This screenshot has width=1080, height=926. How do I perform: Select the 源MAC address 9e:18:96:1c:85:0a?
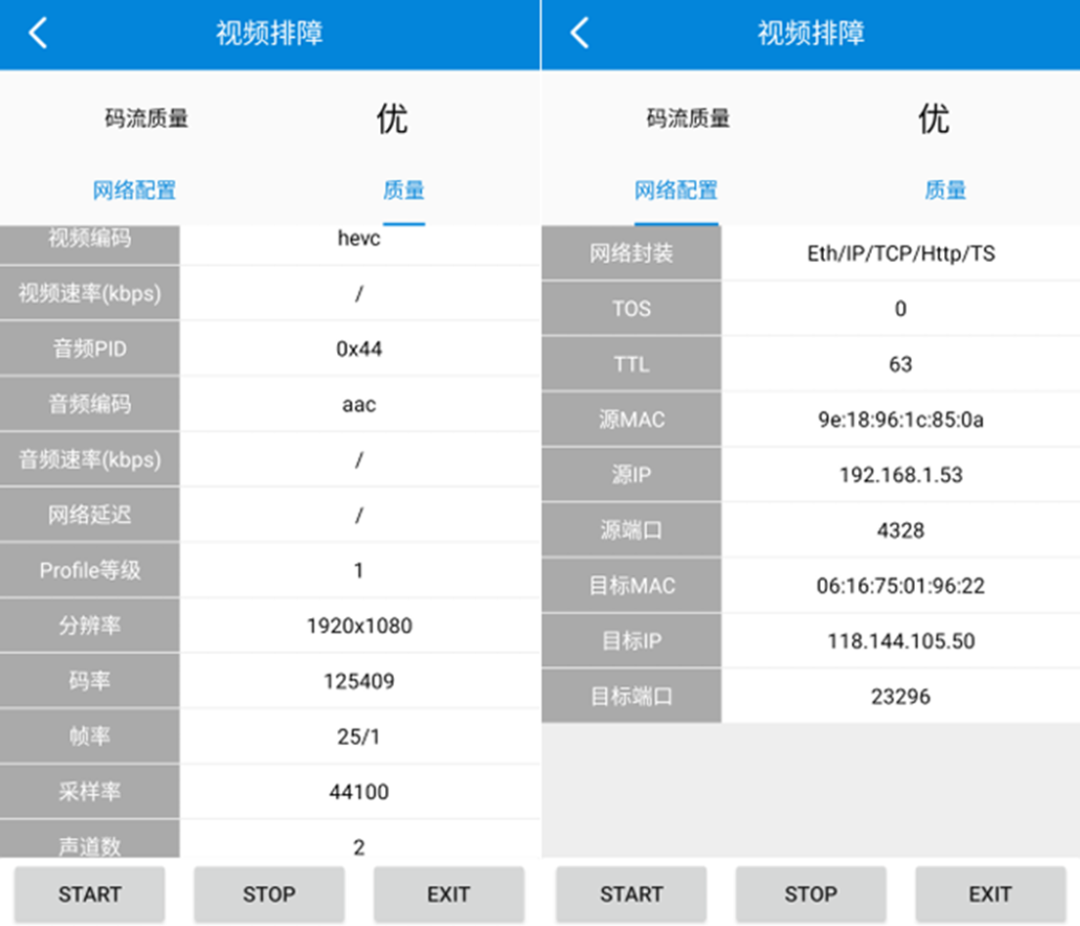click(900, 420)
